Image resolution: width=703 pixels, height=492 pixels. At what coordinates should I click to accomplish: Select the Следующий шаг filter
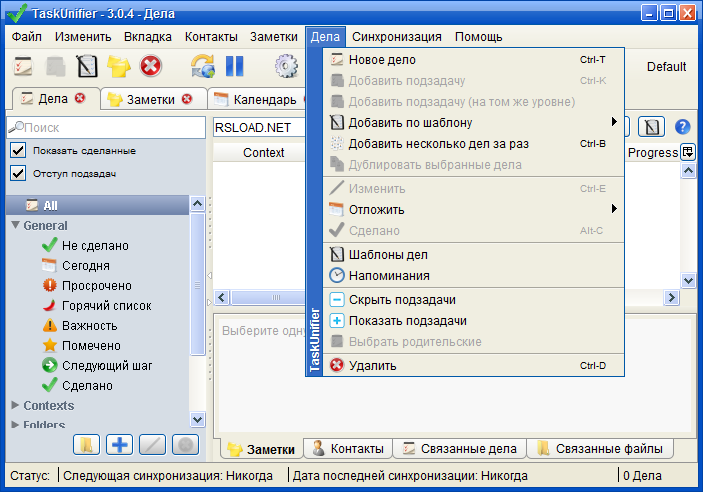[97, 366]
